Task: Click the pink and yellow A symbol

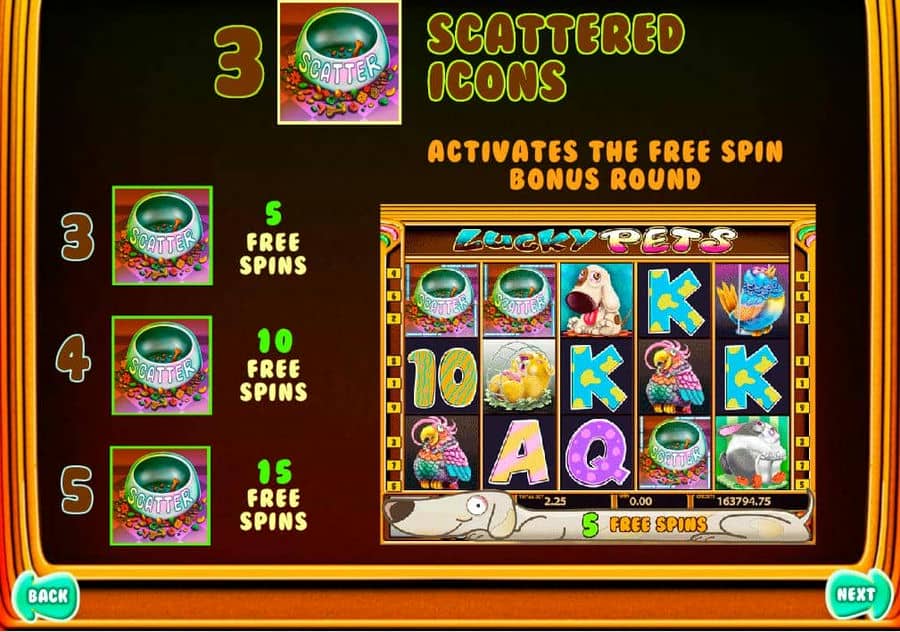Action: (x=519, y=453)
